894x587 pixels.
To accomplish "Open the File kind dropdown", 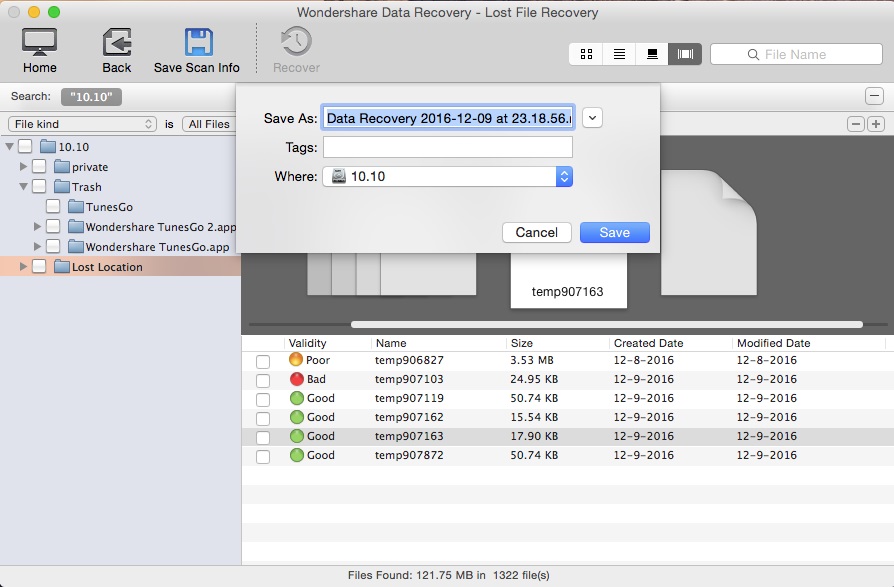I will click(x=82, y=124).
